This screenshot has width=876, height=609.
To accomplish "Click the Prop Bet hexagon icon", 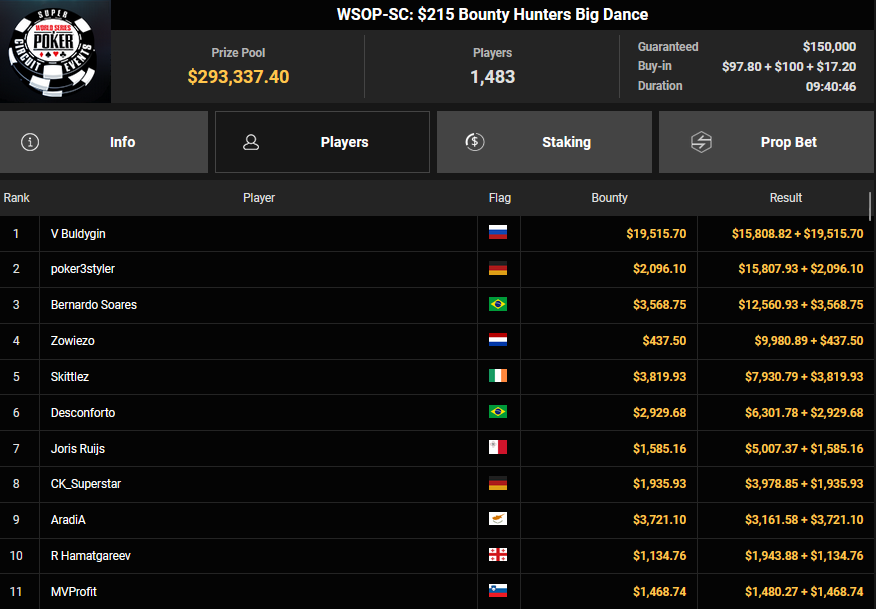I will 701,142.
